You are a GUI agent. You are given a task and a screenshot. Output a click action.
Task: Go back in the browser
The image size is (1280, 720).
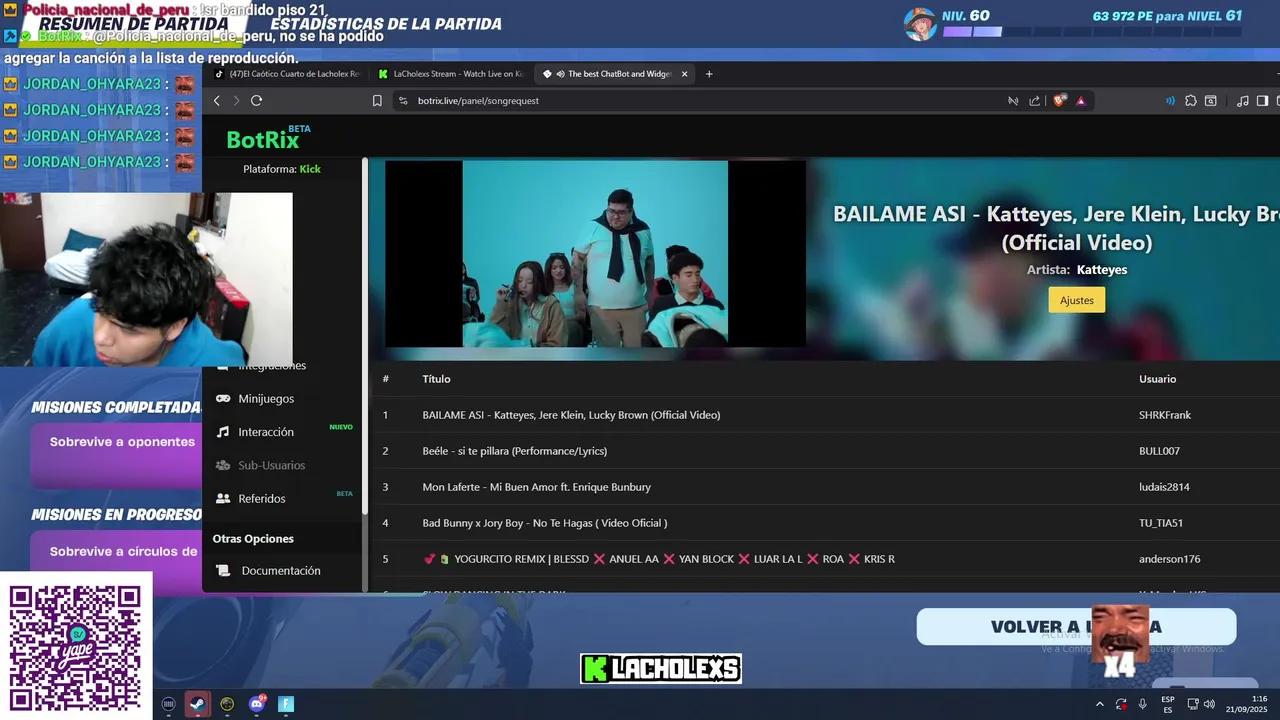[217, 101]
